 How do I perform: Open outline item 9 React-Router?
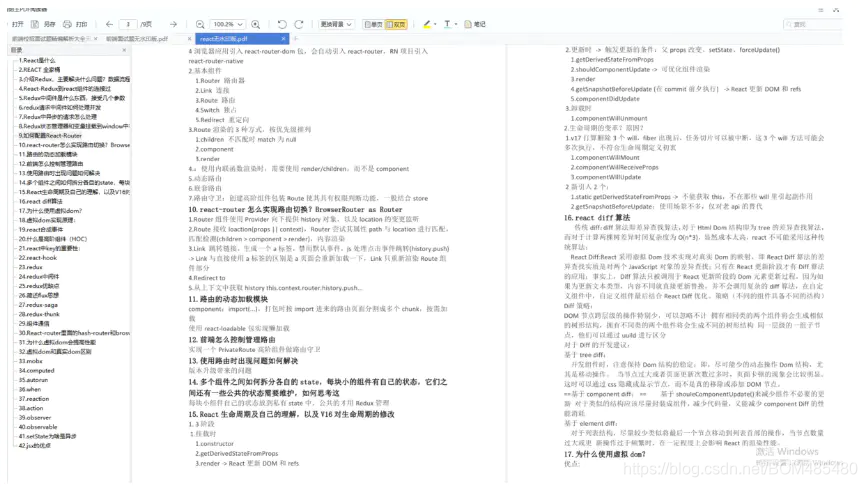point(50,135)
